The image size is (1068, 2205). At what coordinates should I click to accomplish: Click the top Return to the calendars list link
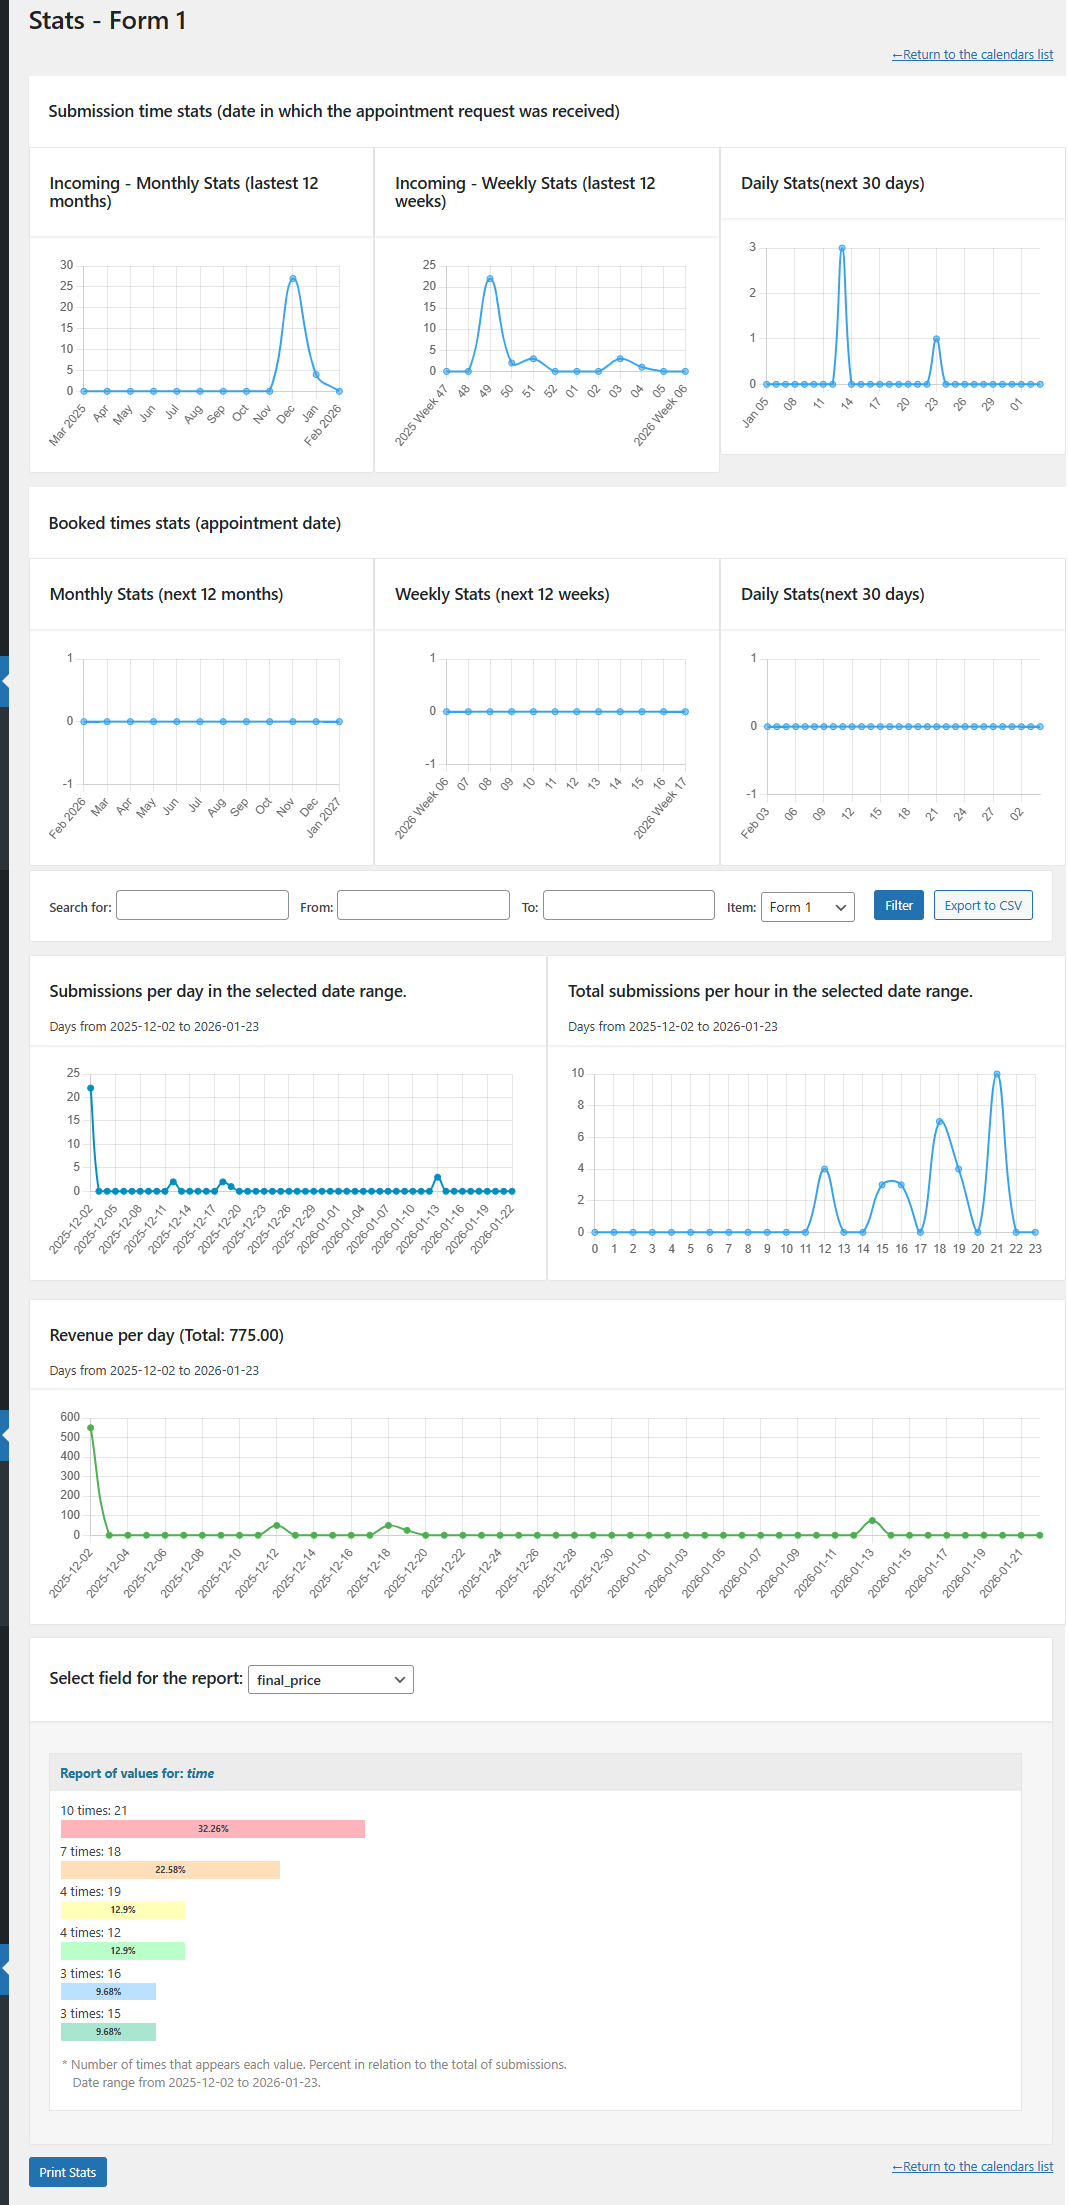[972, 55]
